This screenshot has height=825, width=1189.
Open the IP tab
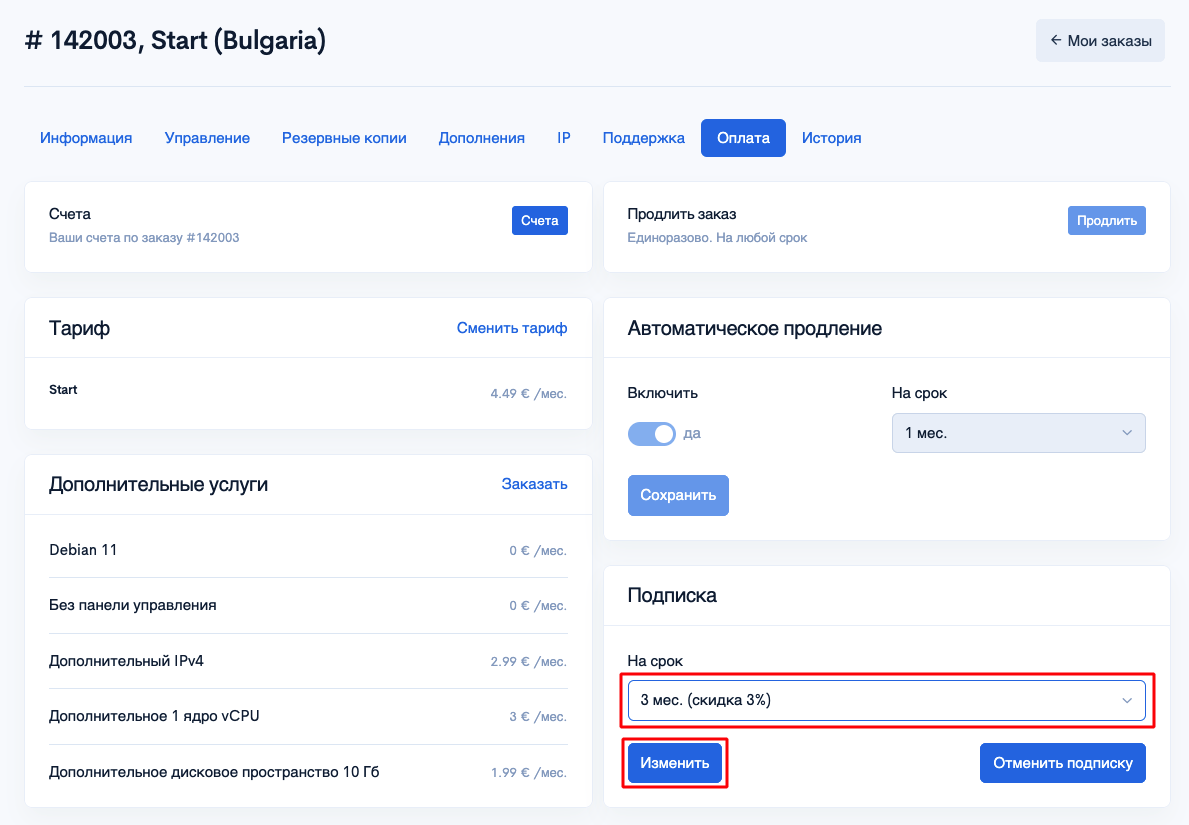point(563,138)
